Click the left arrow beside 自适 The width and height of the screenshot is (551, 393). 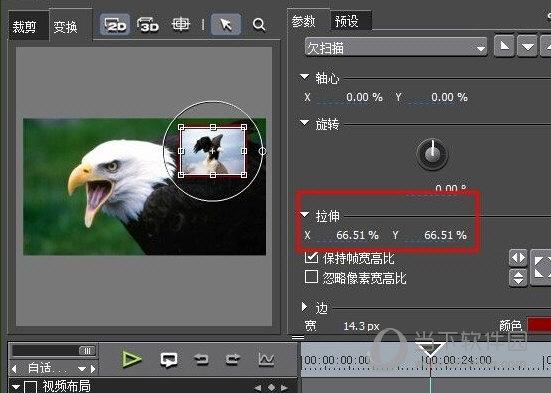pyautogui.click(x=14, y=369)
